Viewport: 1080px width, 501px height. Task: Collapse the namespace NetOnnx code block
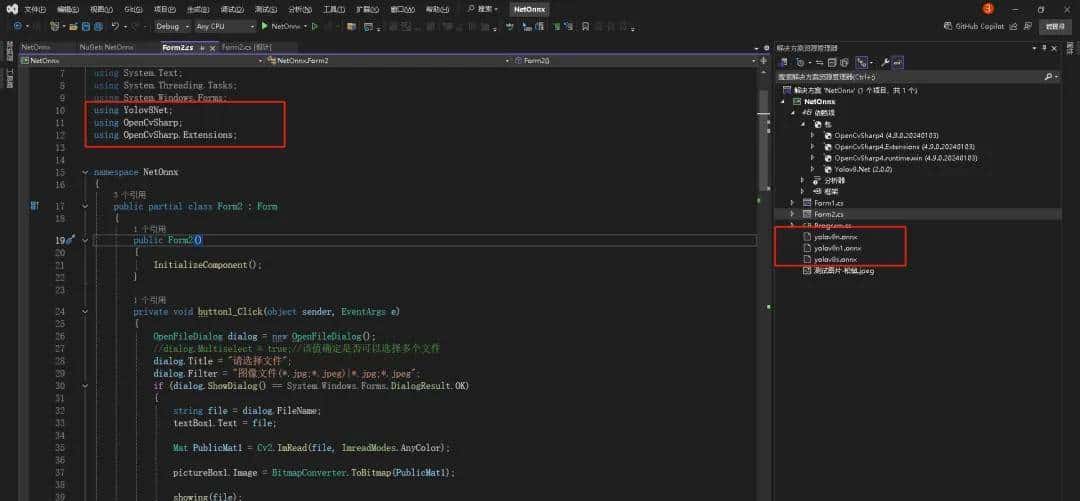click(85, 172)
